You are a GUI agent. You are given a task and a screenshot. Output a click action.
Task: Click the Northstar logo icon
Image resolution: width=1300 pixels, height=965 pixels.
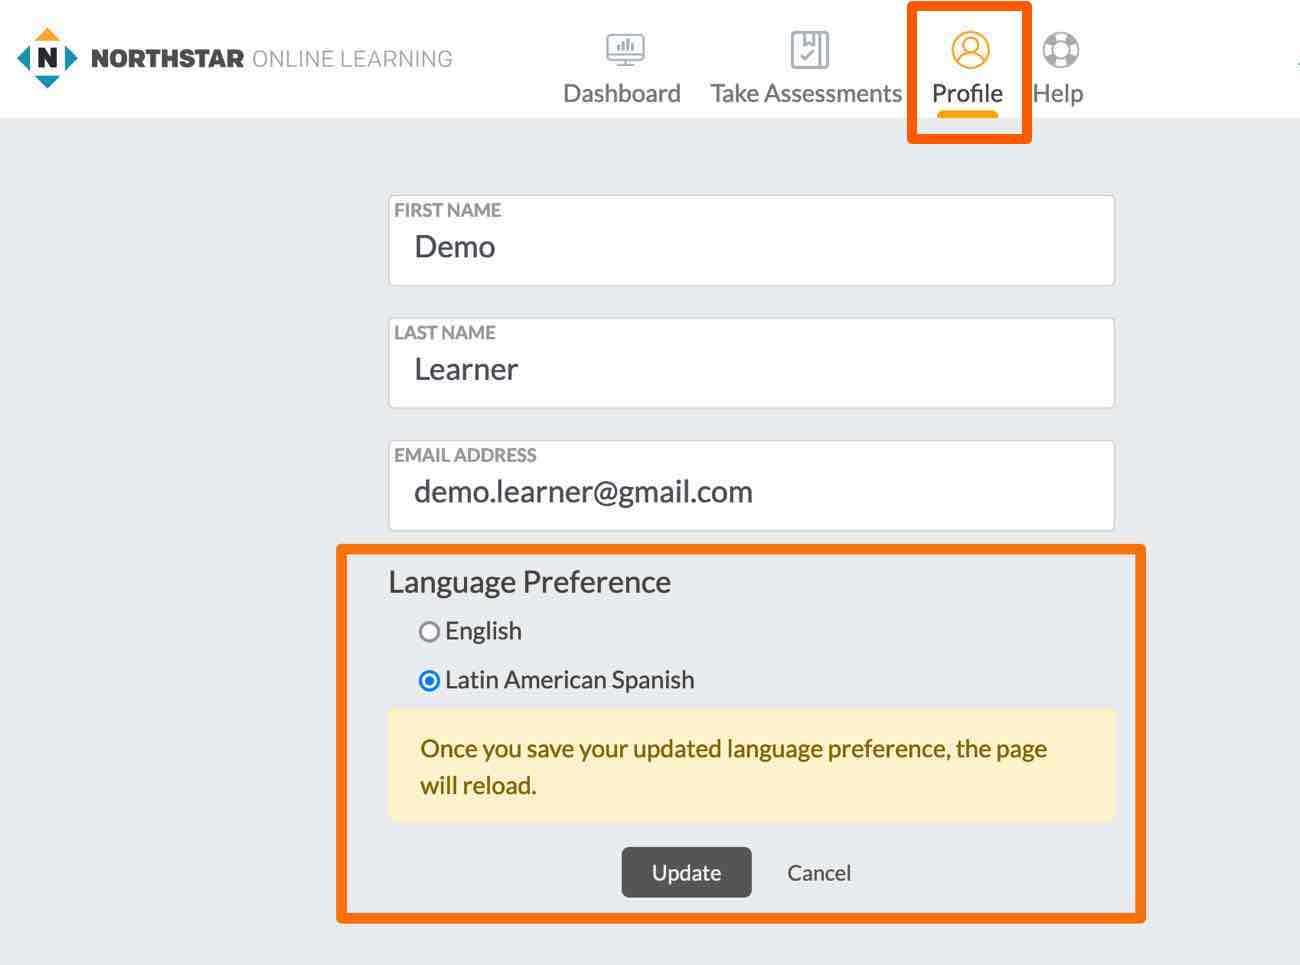[x=47, y=58]
